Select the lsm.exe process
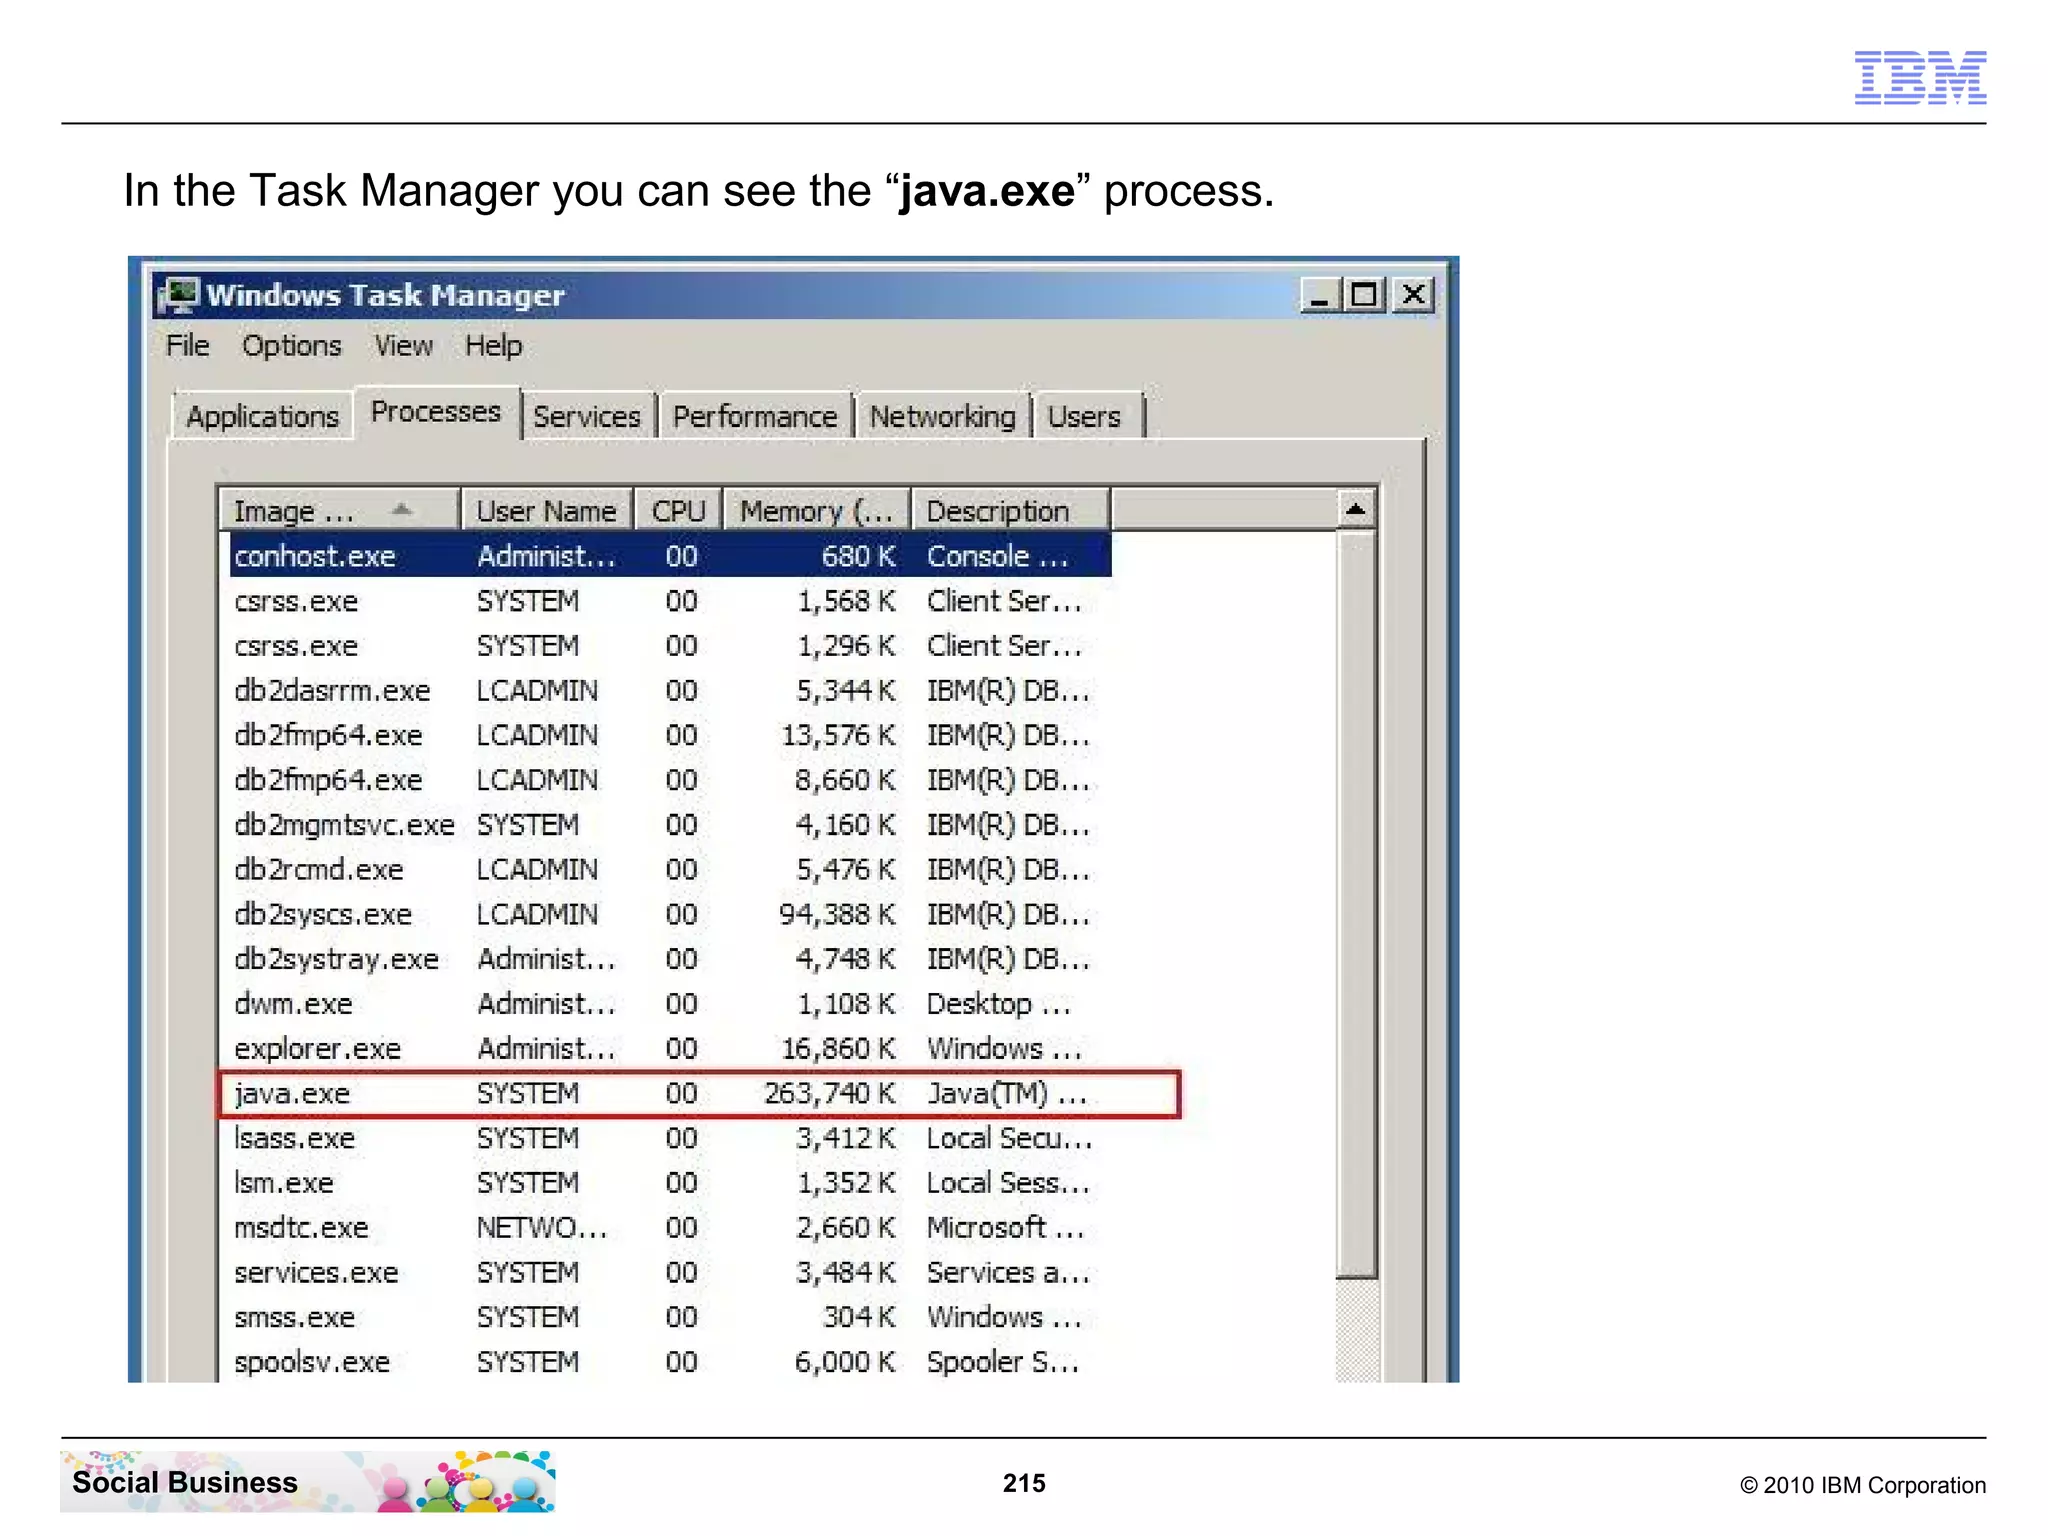The width and height of the screenshot is (2048, 1536). (x=670, y=1183)
